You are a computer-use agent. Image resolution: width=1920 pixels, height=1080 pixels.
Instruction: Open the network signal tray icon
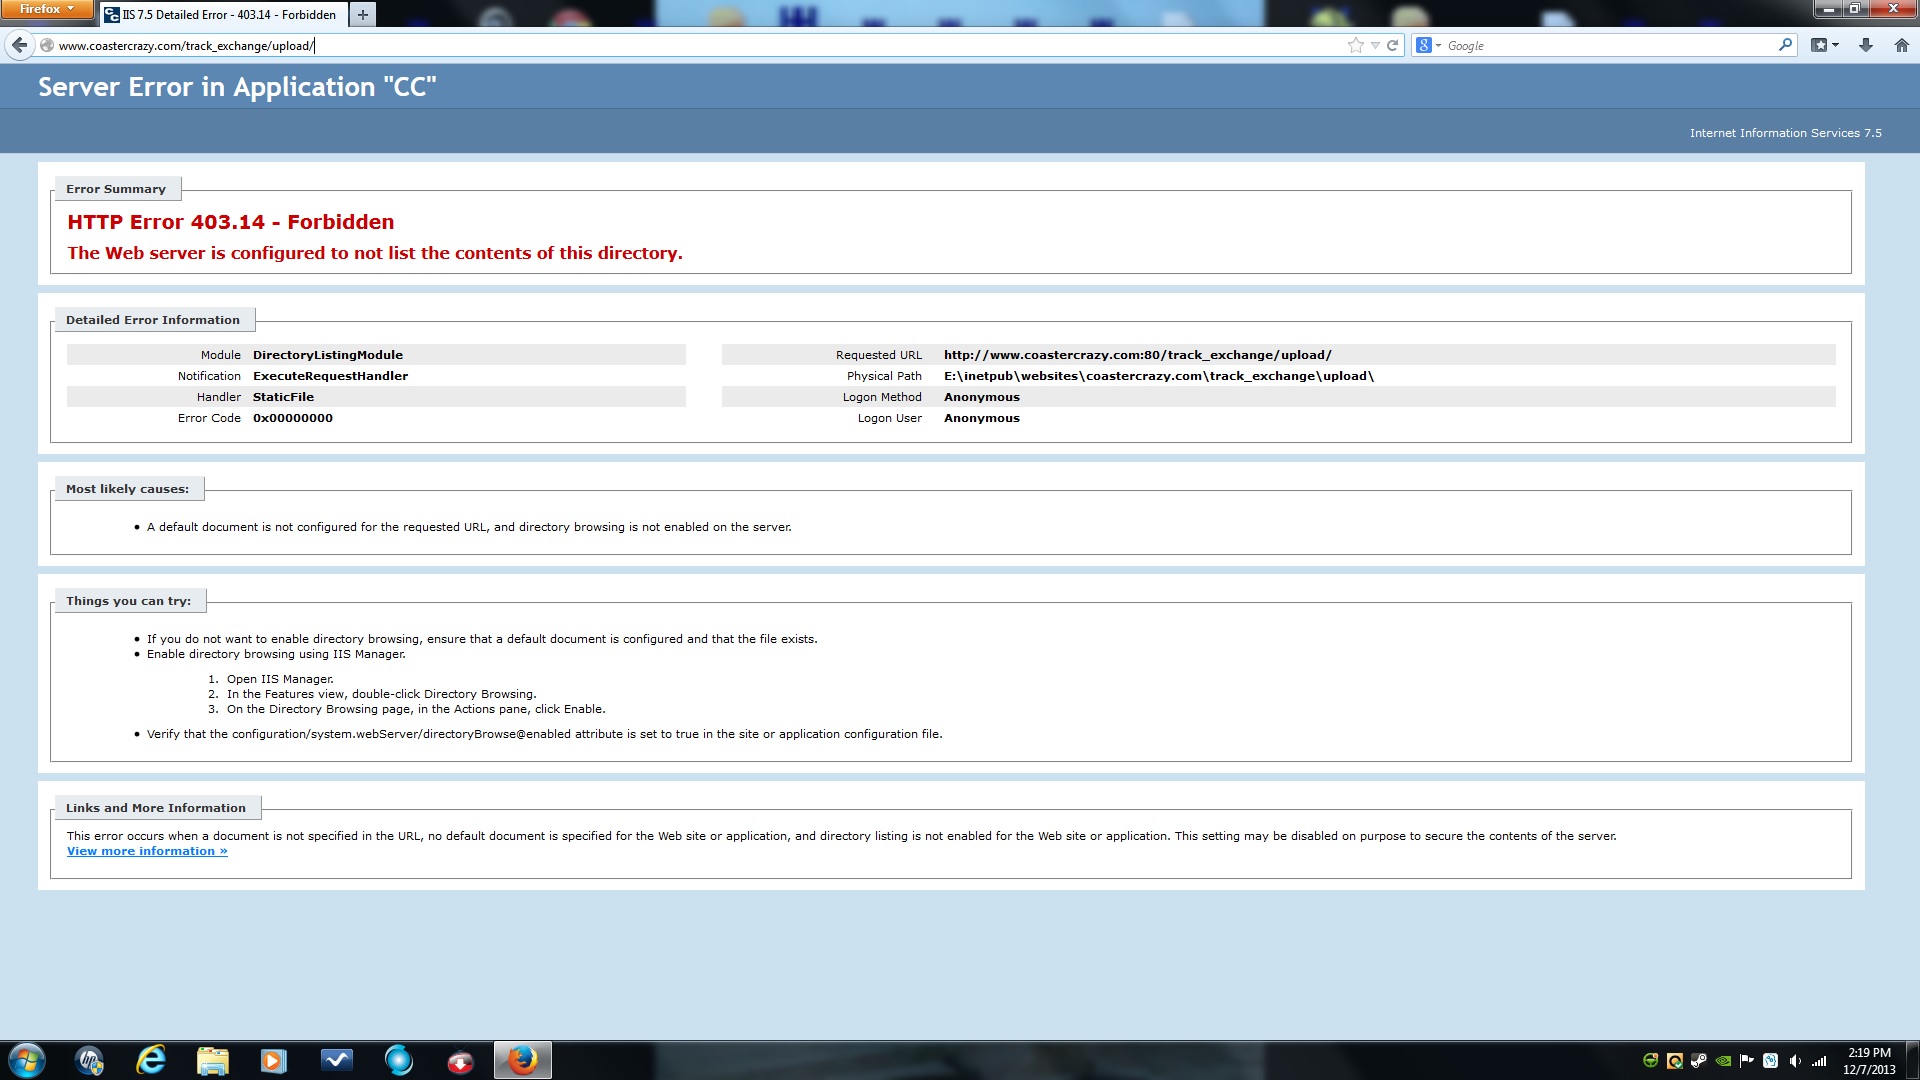coord(1819,1060)
